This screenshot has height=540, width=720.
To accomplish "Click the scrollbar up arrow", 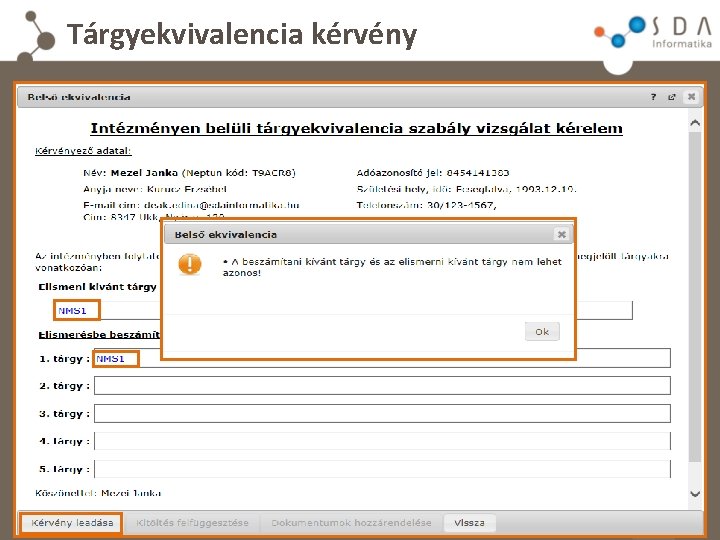I will pyautogui.click(x=695, y=123).
